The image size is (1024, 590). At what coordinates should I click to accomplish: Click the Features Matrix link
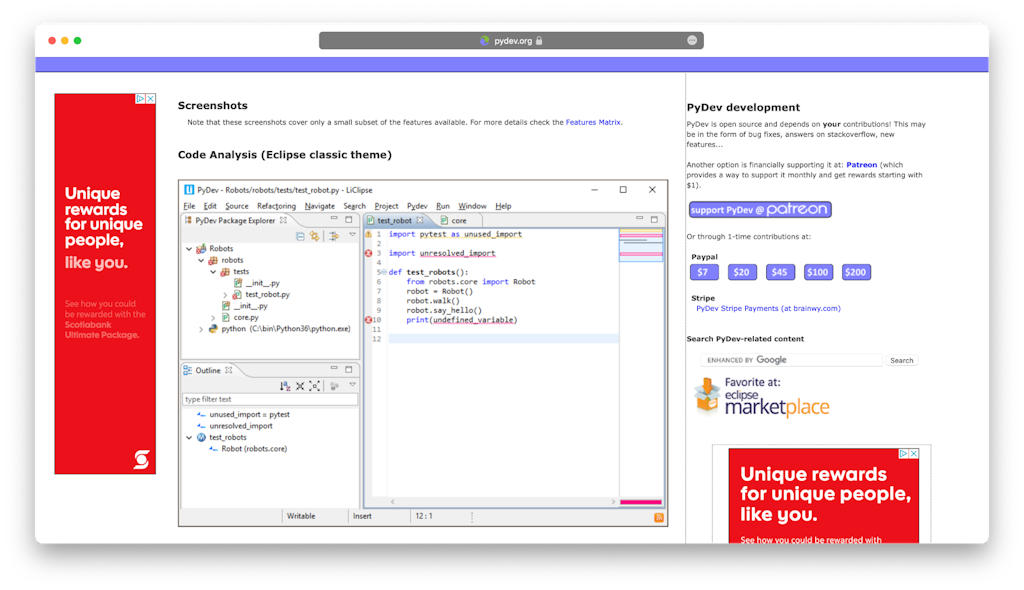(x=595, y=121)
